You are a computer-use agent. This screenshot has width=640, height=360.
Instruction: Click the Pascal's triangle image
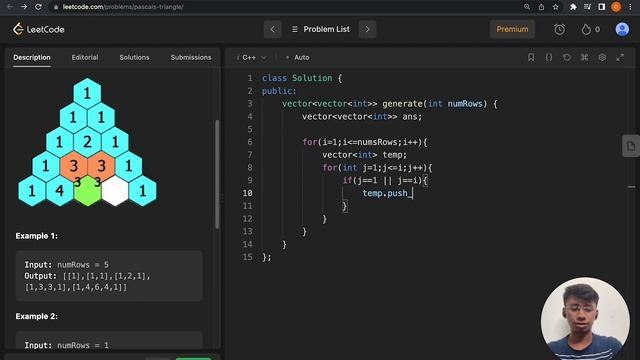point(87,142)
